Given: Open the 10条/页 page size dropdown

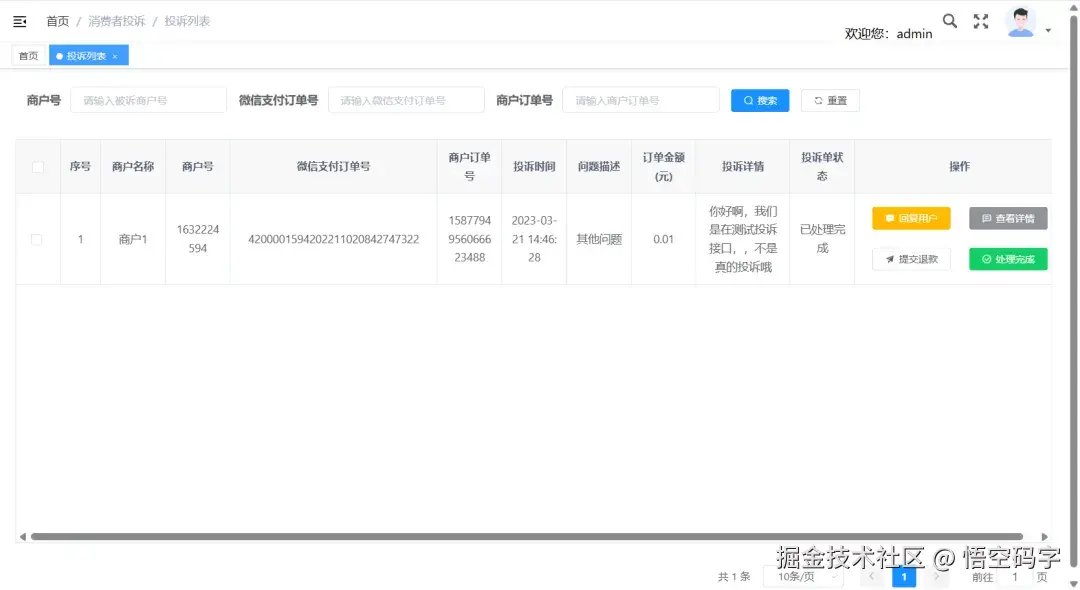Looking at the screenshot, I should pyautogui.click(x=801, y=576).
